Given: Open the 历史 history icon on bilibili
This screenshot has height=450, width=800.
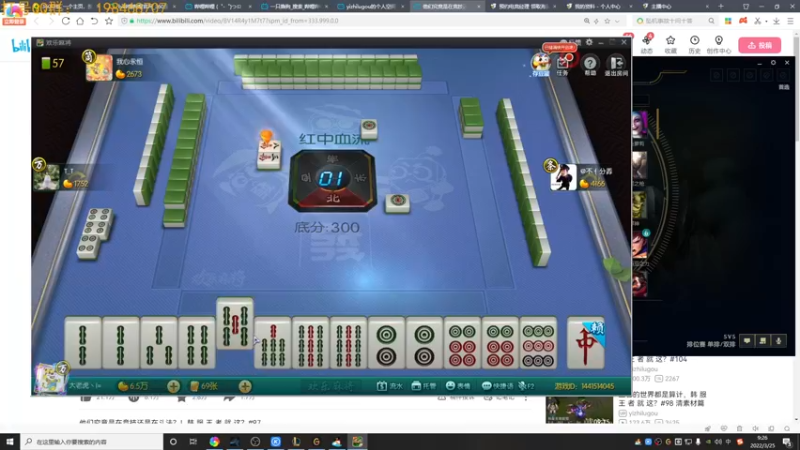Looking at the screenshot, I should pyautogui.click(x=694, y=44).
